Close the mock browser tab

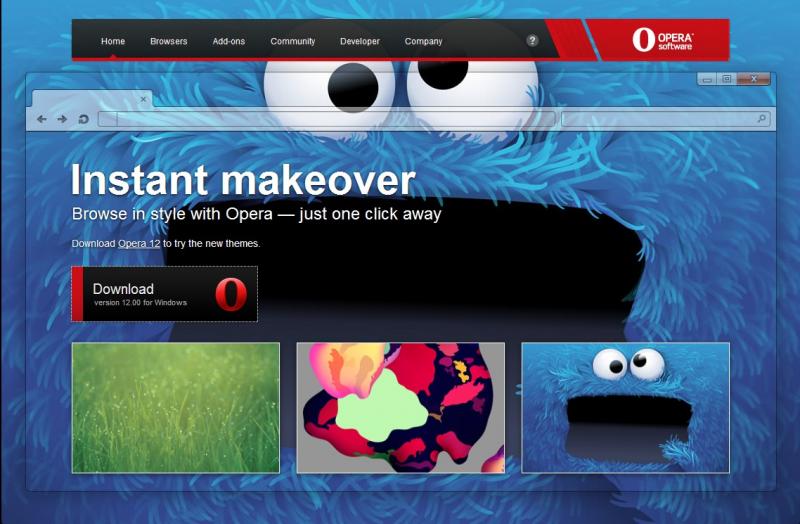(x=143, y=99)
